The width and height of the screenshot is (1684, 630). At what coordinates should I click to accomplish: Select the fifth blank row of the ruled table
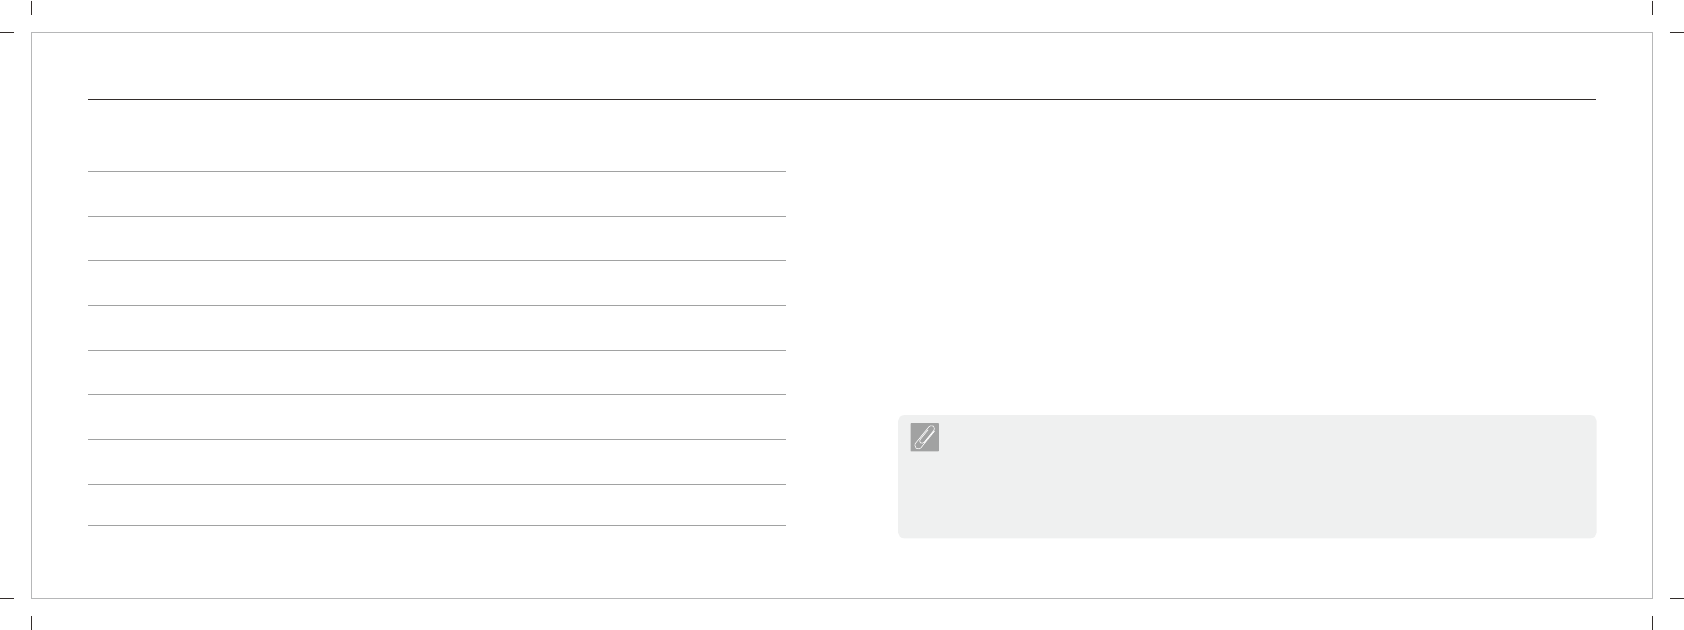(x=437, y=372)
